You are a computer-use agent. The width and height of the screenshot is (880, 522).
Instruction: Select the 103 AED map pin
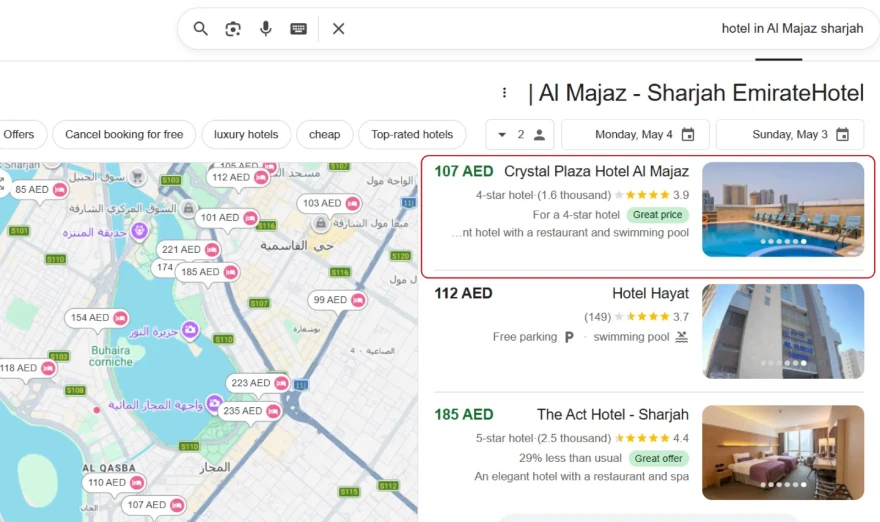[x=329, y=203]
